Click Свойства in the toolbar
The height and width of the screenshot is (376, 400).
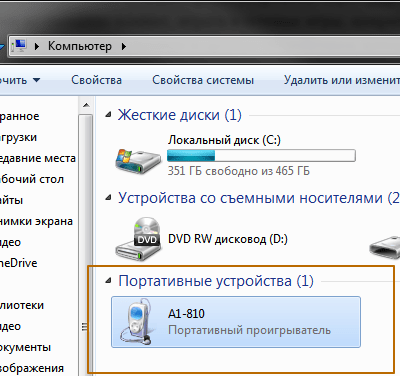96,80
